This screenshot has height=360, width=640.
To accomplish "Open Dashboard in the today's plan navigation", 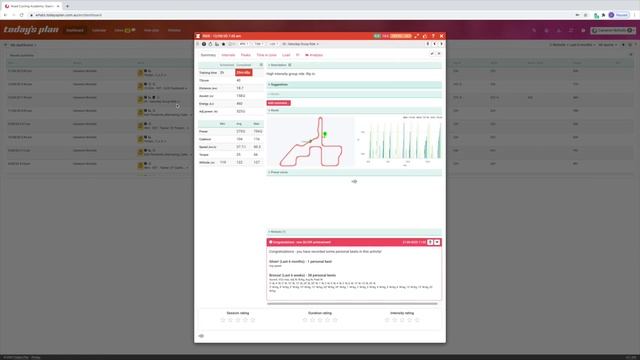I will tap(75, 30).
